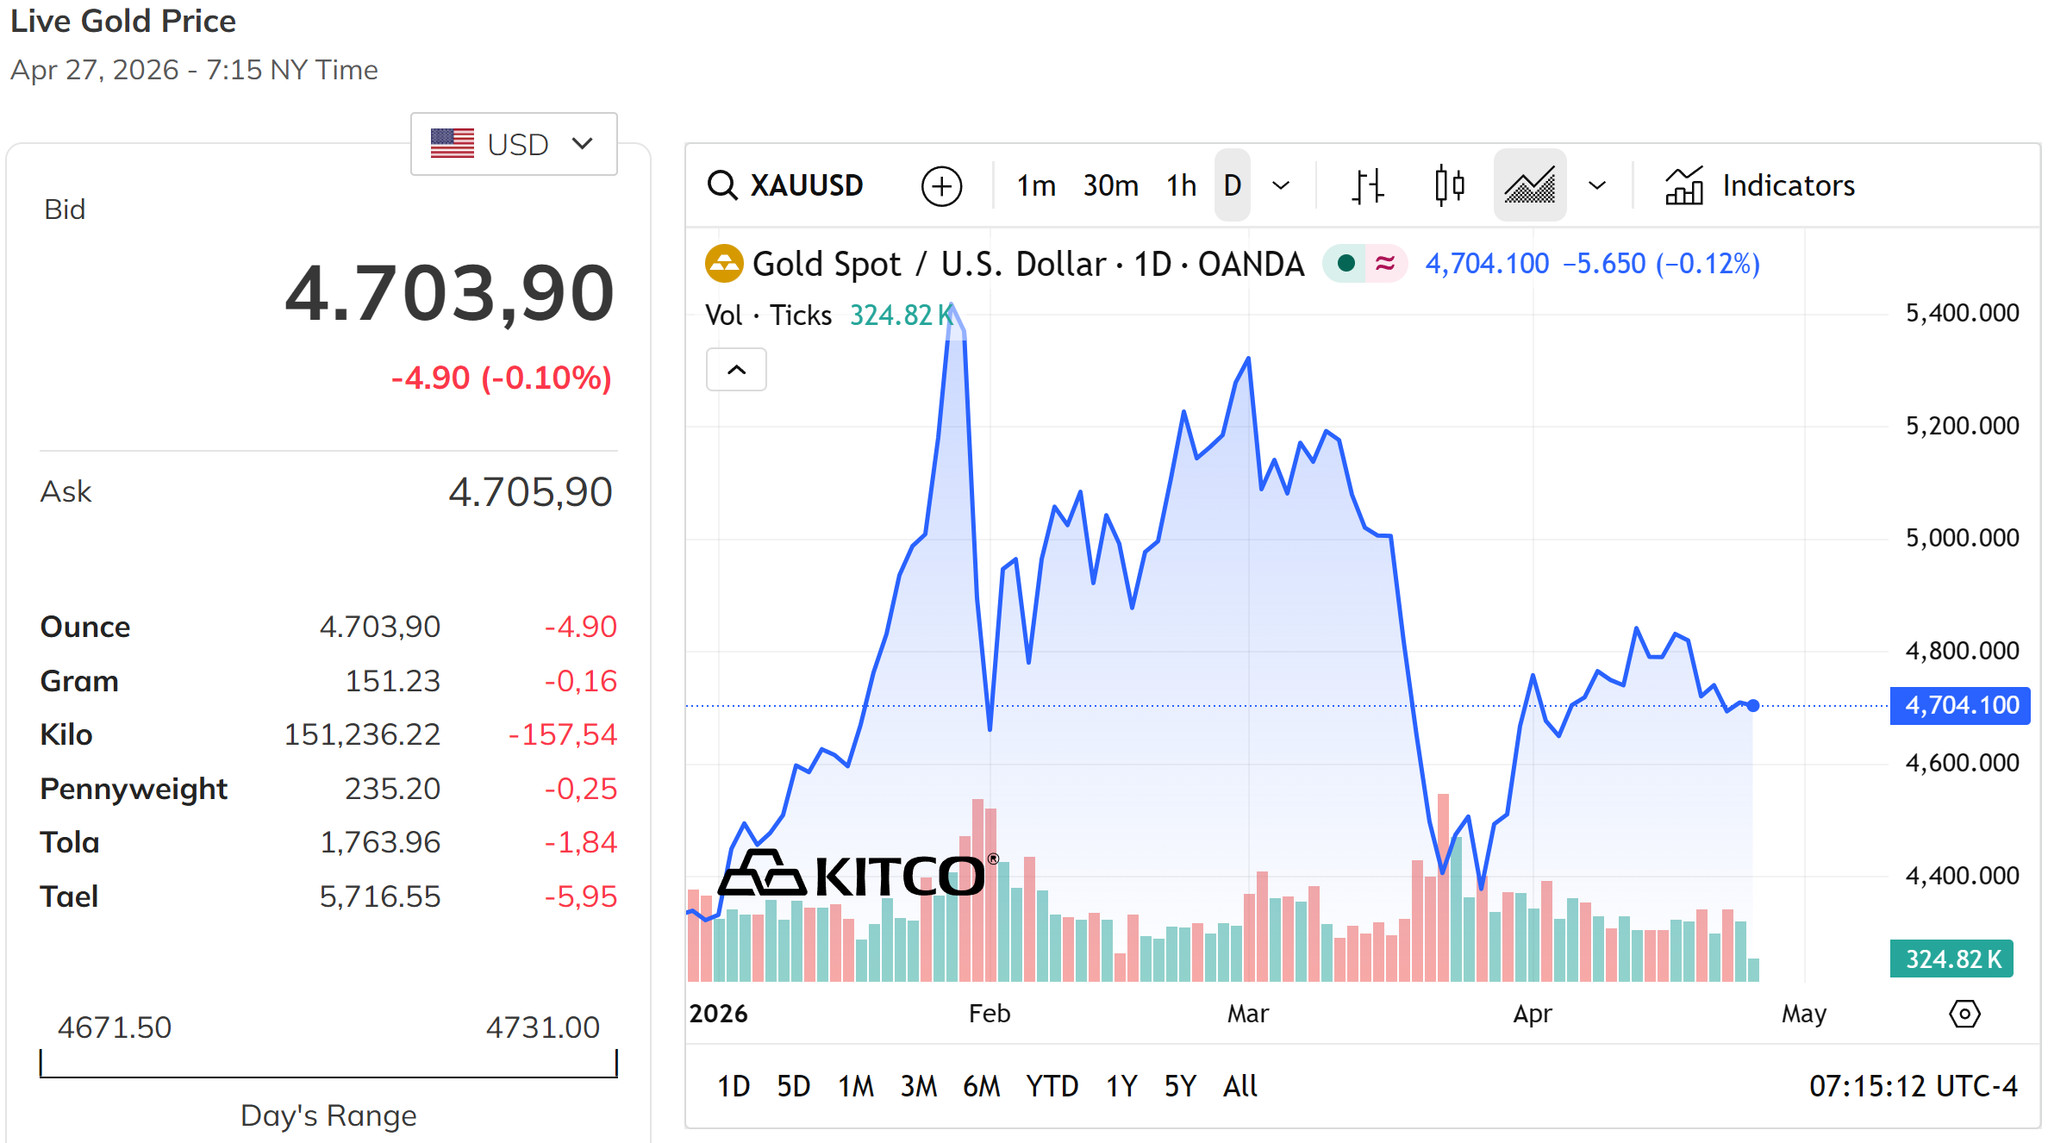Click the compare symbol plus icon
The width and height of the screenshot is (2048, 1143).
(941, 186)
